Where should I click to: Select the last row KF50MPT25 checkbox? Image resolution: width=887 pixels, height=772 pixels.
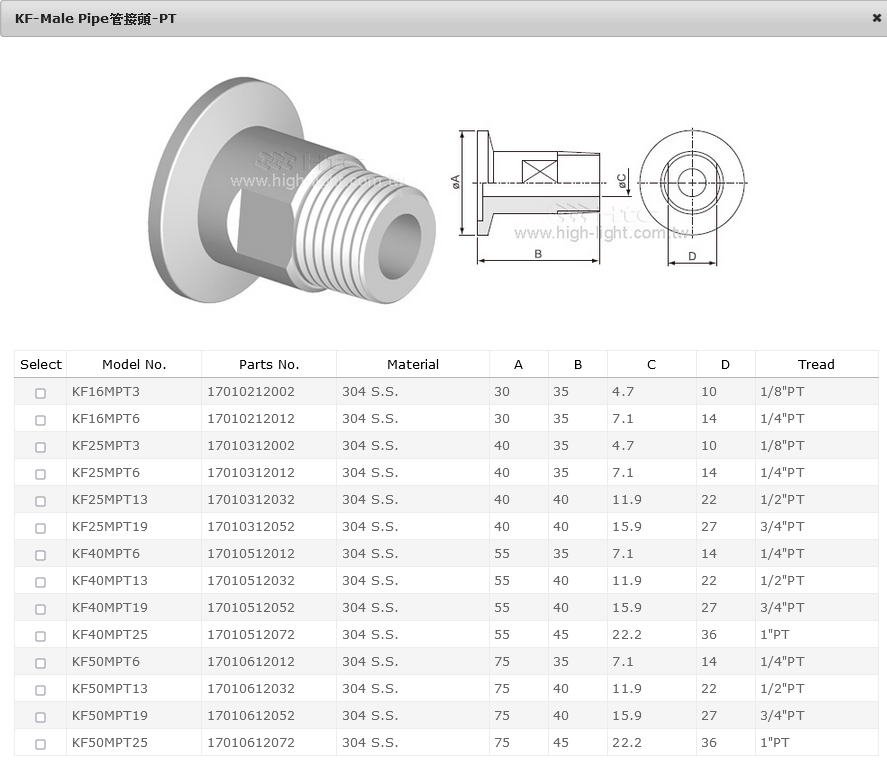41,744
